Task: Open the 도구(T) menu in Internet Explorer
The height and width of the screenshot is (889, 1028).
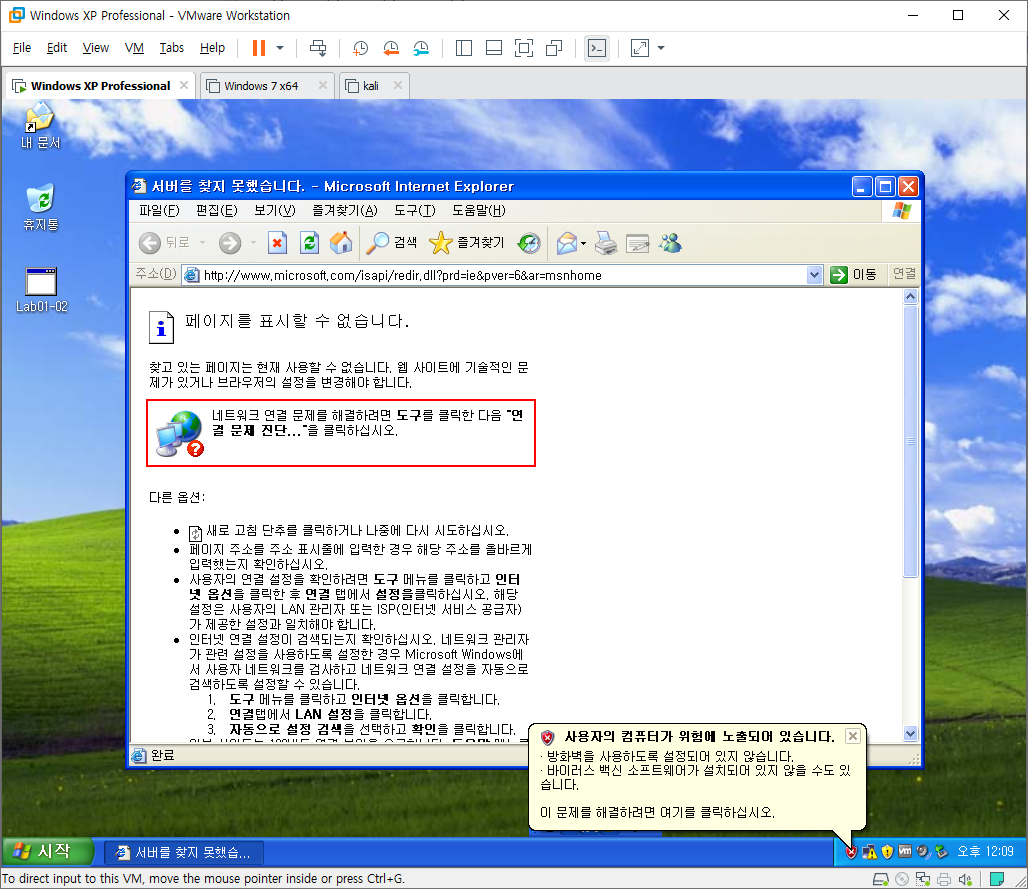Action: [x=415, y=210]
